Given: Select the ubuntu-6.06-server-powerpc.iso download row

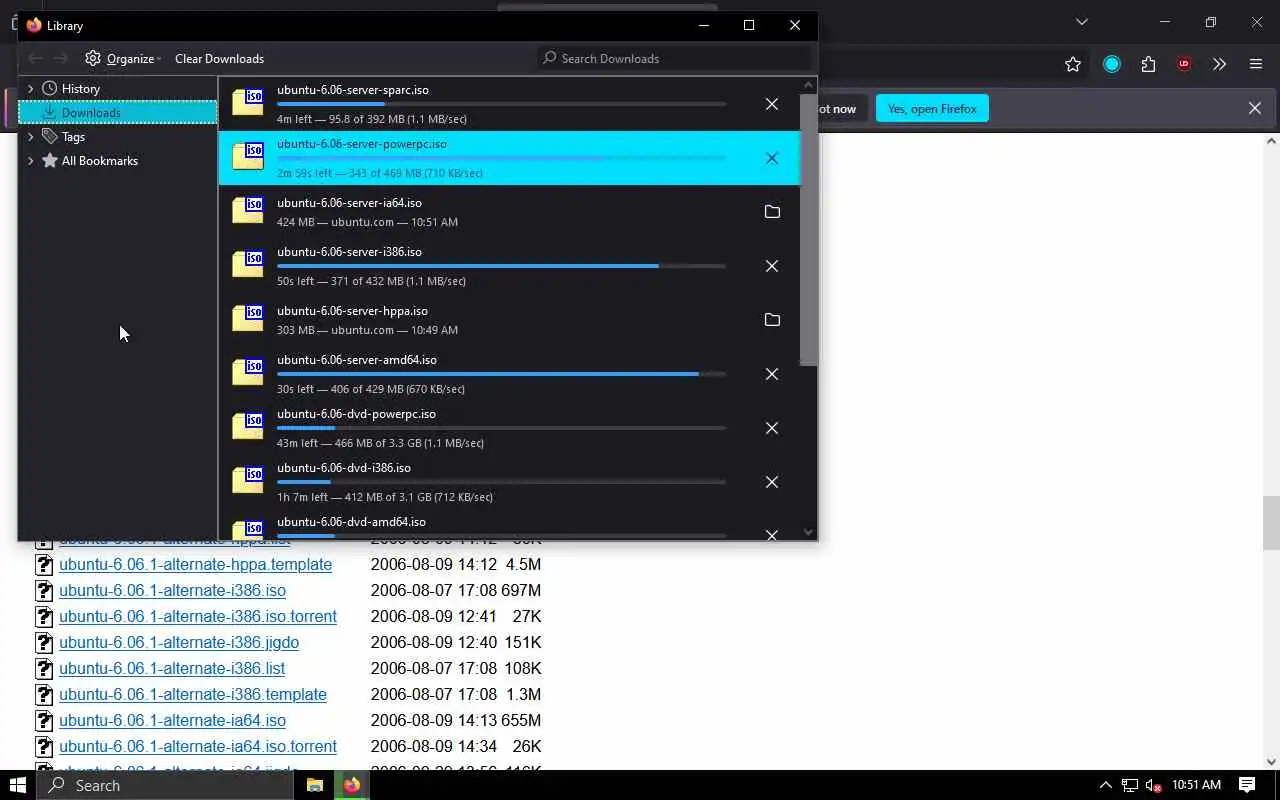Looking at the screenshot, I should pos(509,158).
